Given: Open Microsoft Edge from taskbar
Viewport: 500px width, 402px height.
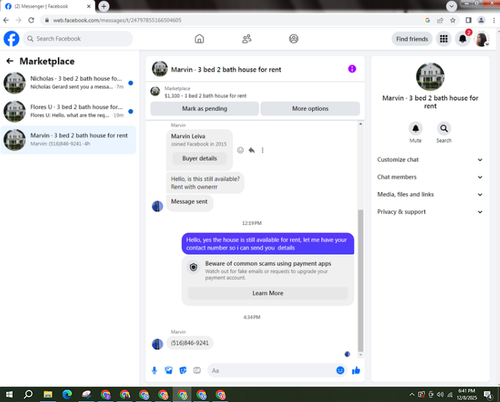Looking at the screenshot, I should 67,395.
